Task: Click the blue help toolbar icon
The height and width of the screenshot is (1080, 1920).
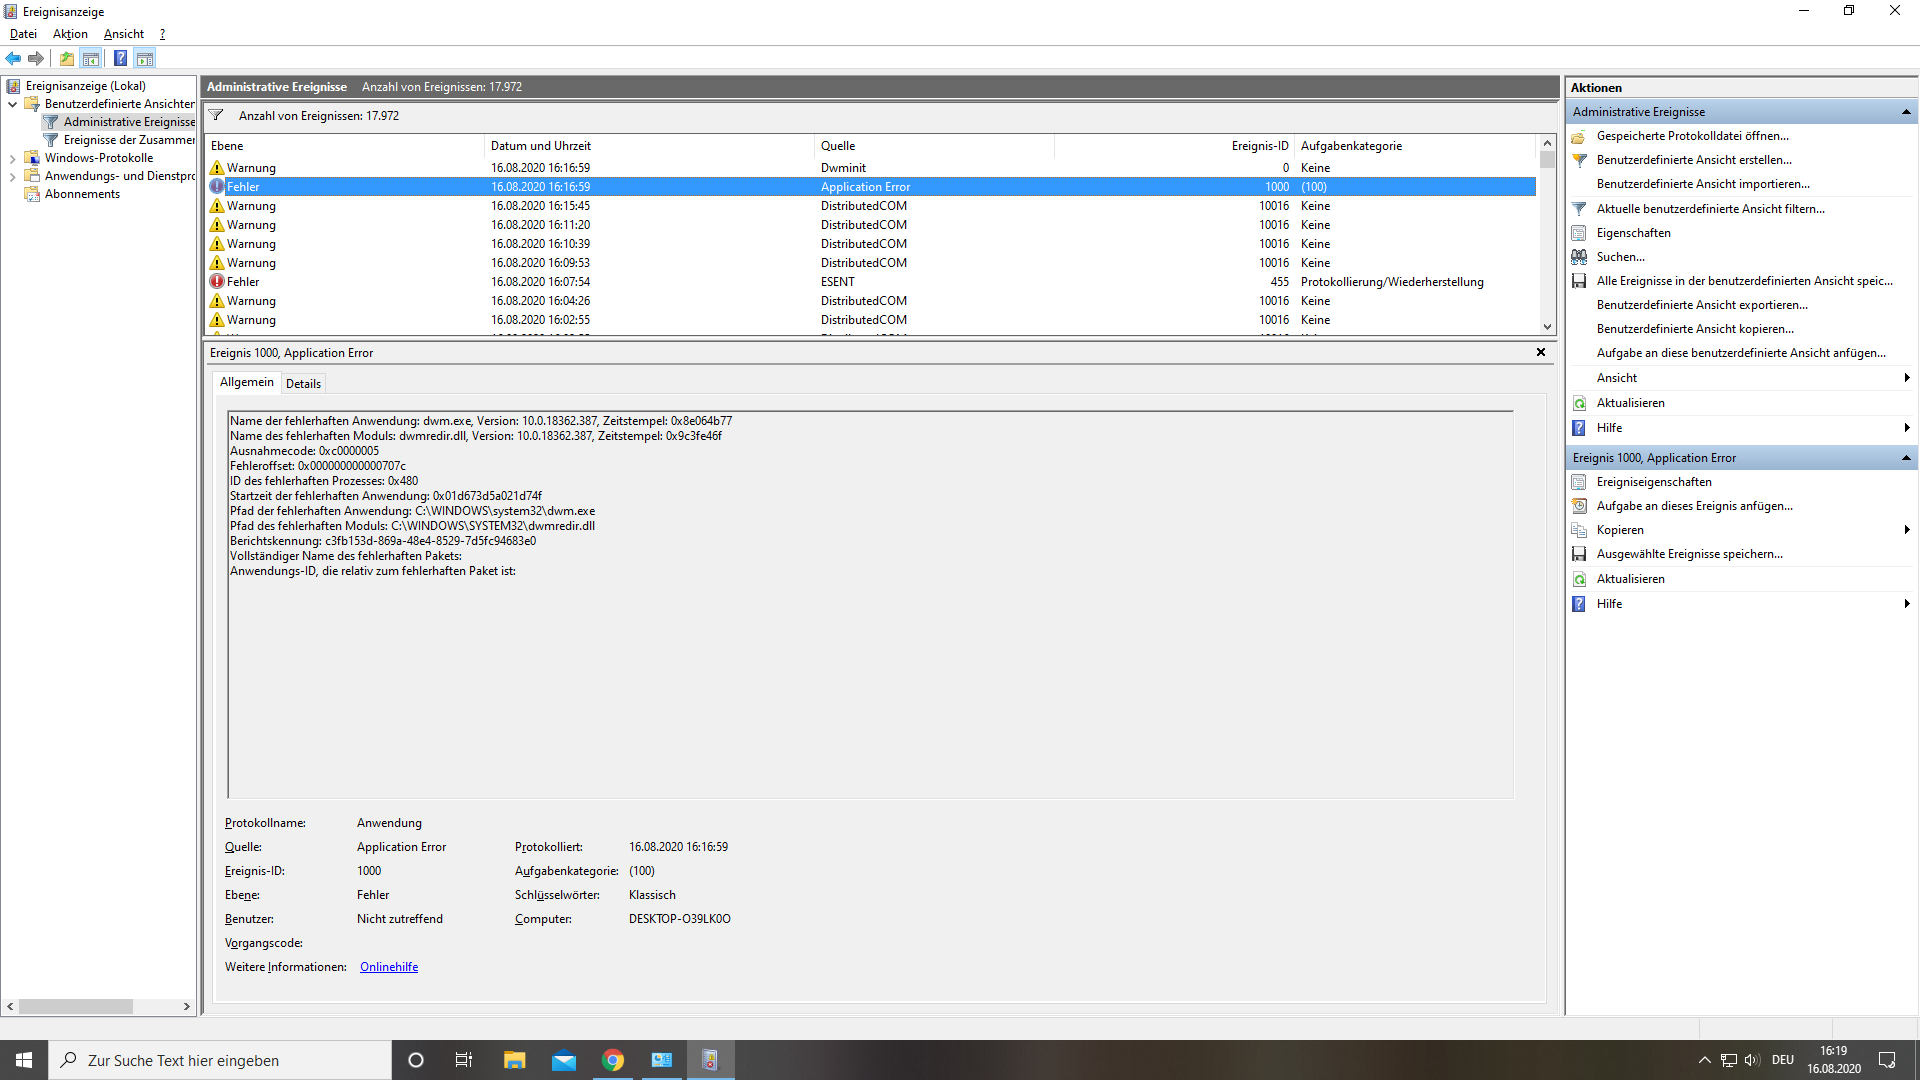Action: (x=120, y=58)
